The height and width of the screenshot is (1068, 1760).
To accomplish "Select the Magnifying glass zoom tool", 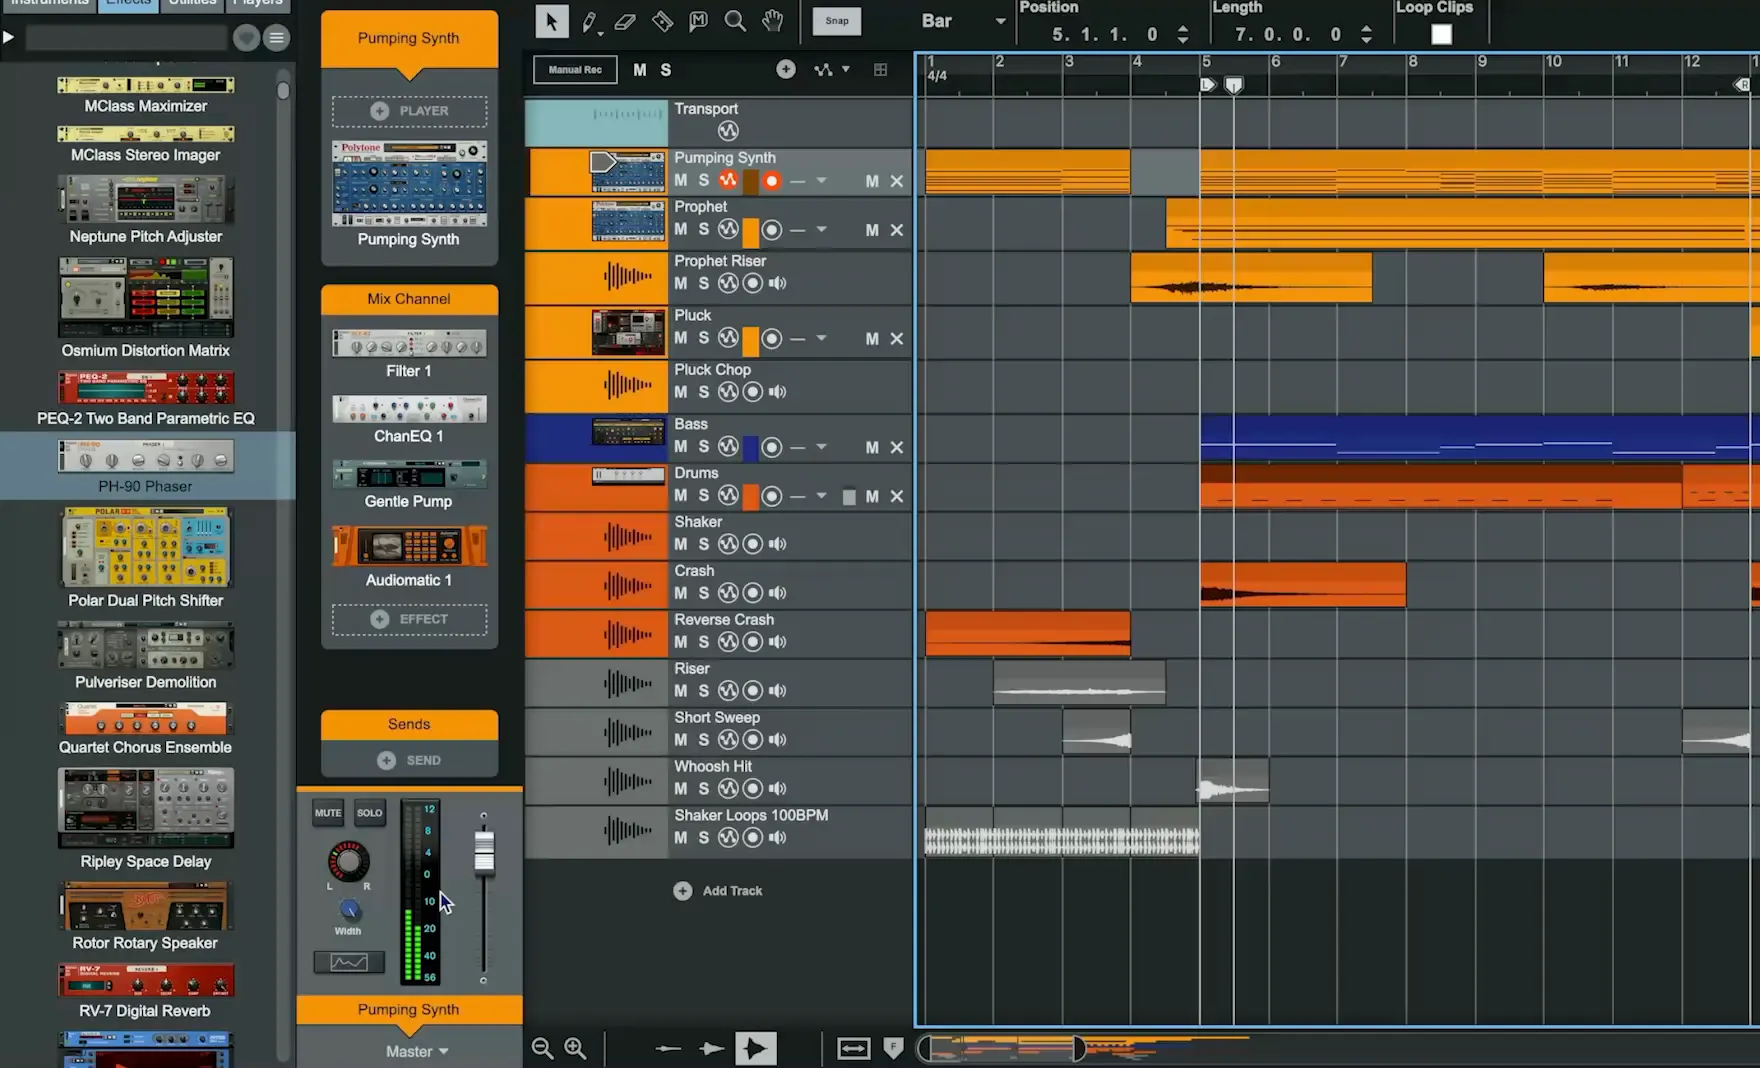I will pos(735,21).
